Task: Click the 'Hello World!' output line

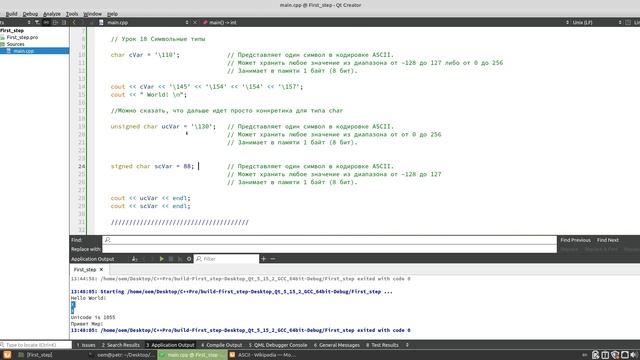Action: coord(89,298)
